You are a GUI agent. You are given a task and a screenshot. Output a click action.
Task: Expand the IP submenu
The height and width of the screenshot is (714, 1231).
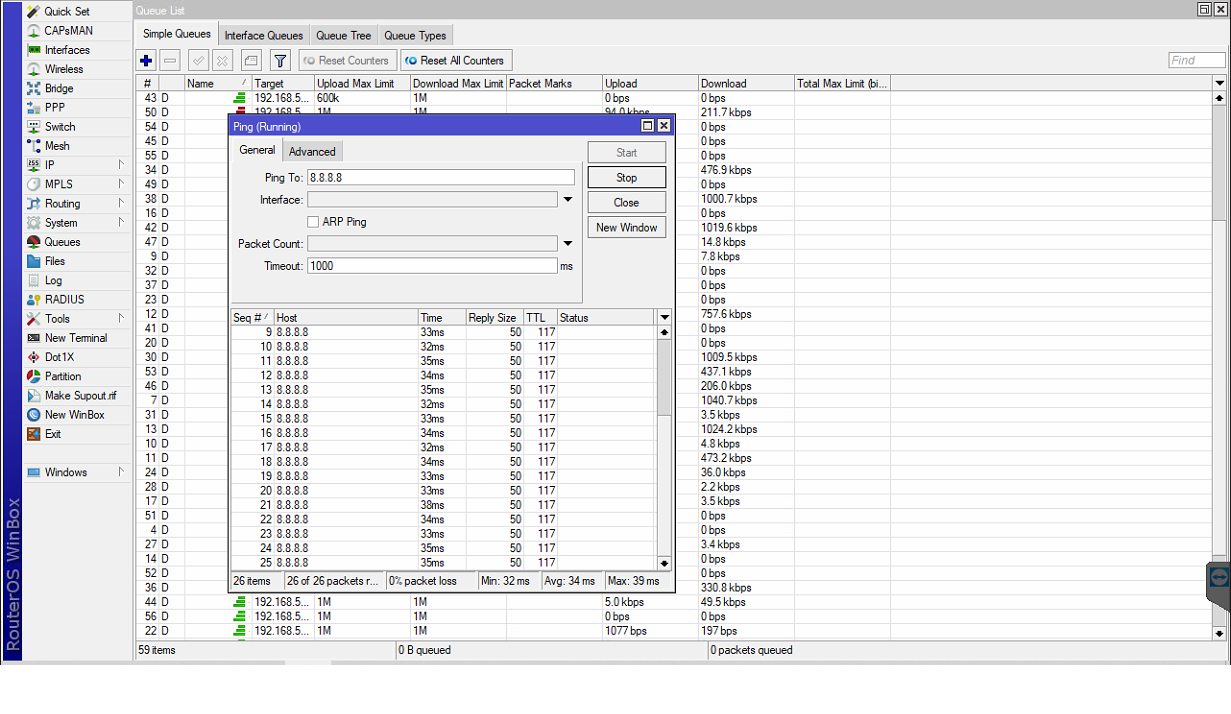121,165
